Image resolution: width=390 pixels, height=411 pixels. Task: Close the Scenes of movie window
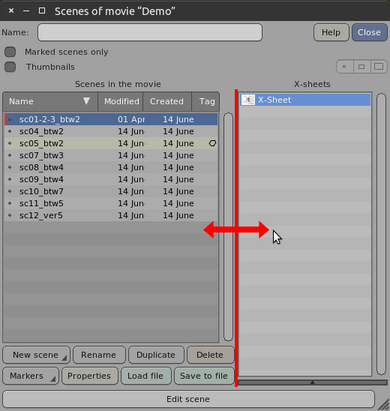point(11,11)
